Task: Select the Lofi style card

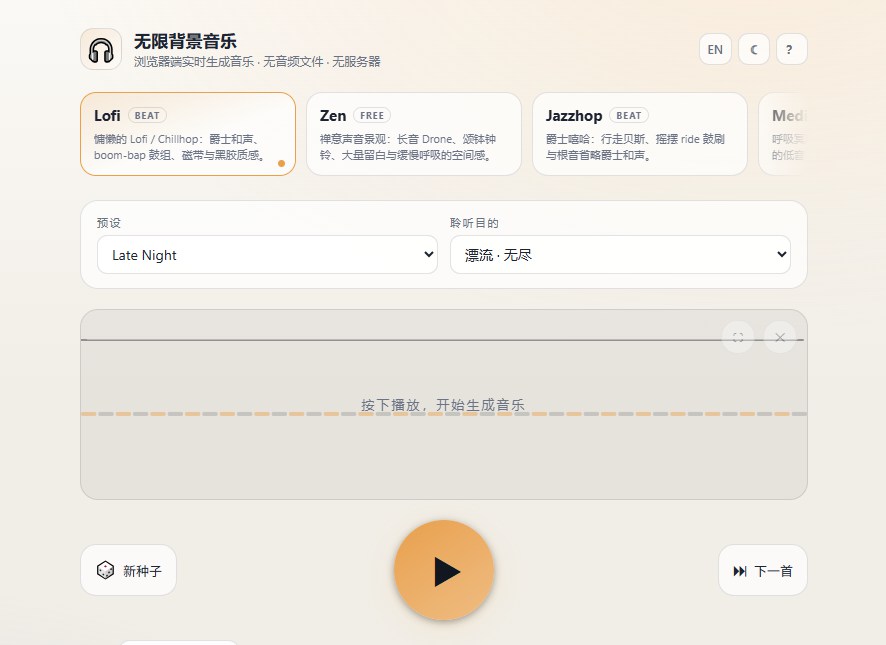Action: tap(188, 134)
